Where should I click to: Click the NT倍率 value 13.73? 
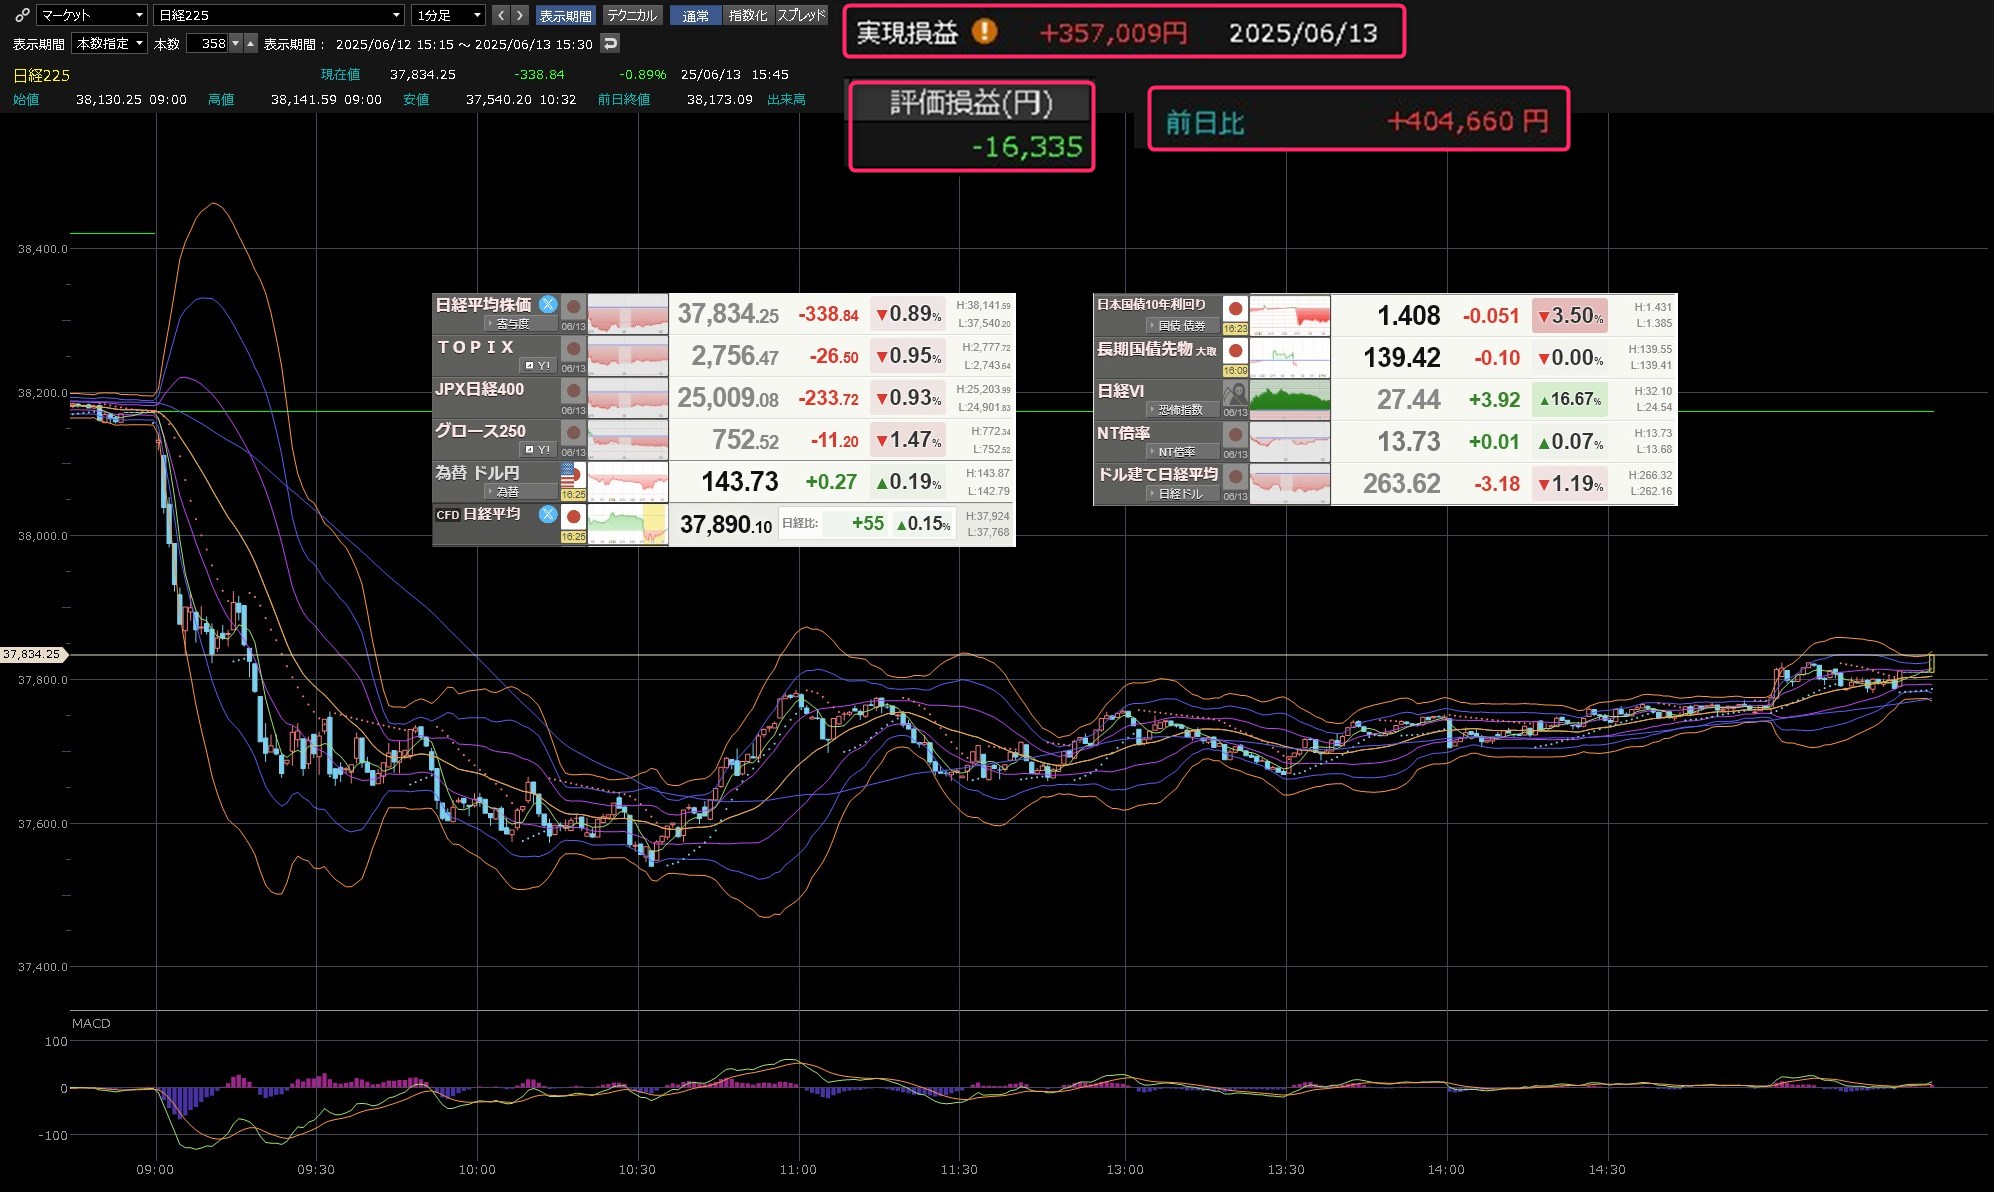pyautogui.click(x=1408, y=442)
